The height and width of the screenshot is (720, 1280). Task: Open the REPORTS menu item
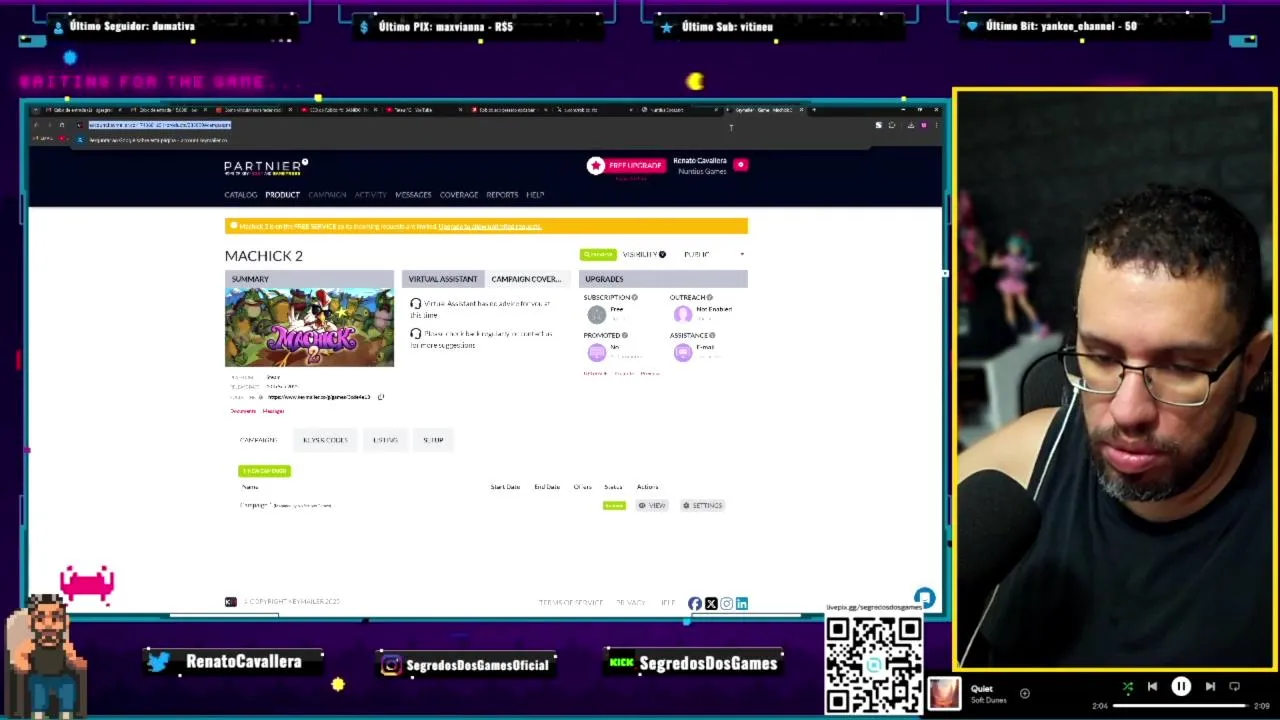[x=502, y=195]
